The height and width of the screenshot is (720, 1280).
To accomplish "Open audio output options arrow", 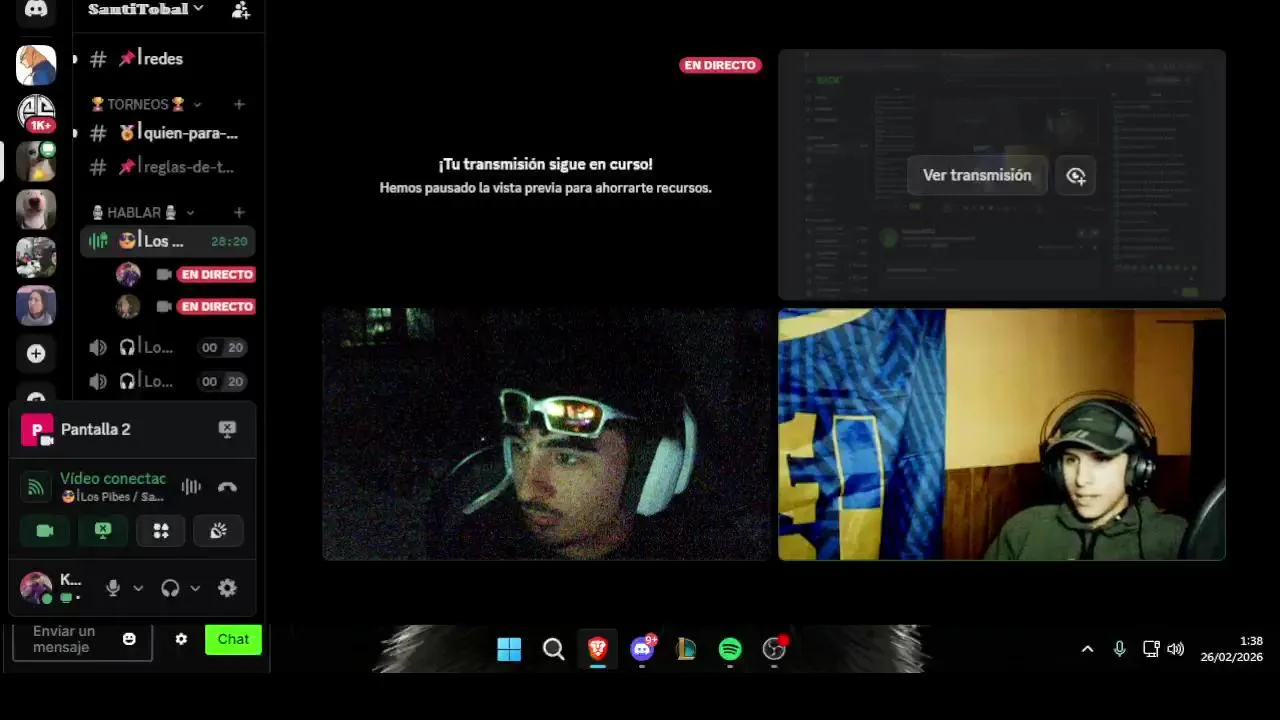I will (195, 588).
